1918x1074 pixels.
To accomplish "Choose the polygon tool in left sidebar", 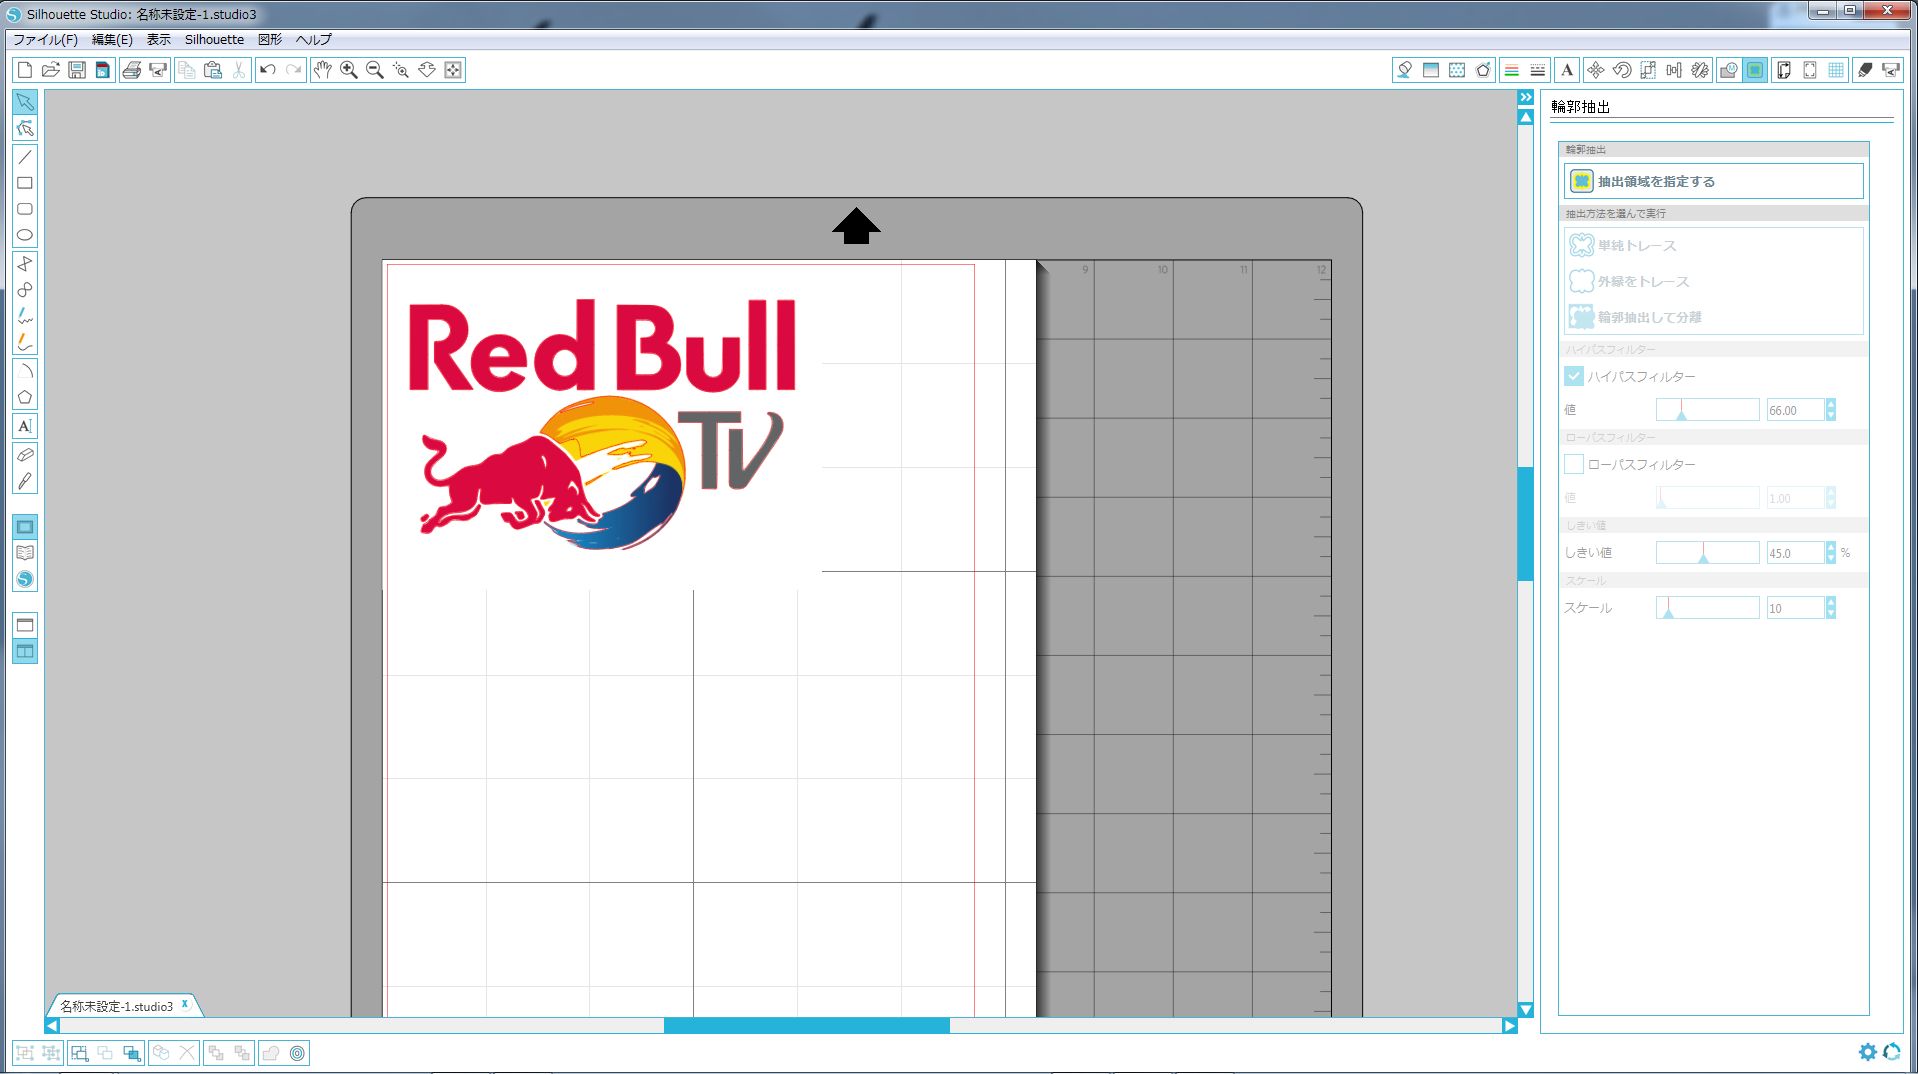I will pyautogui.click(x=25, y=397).
